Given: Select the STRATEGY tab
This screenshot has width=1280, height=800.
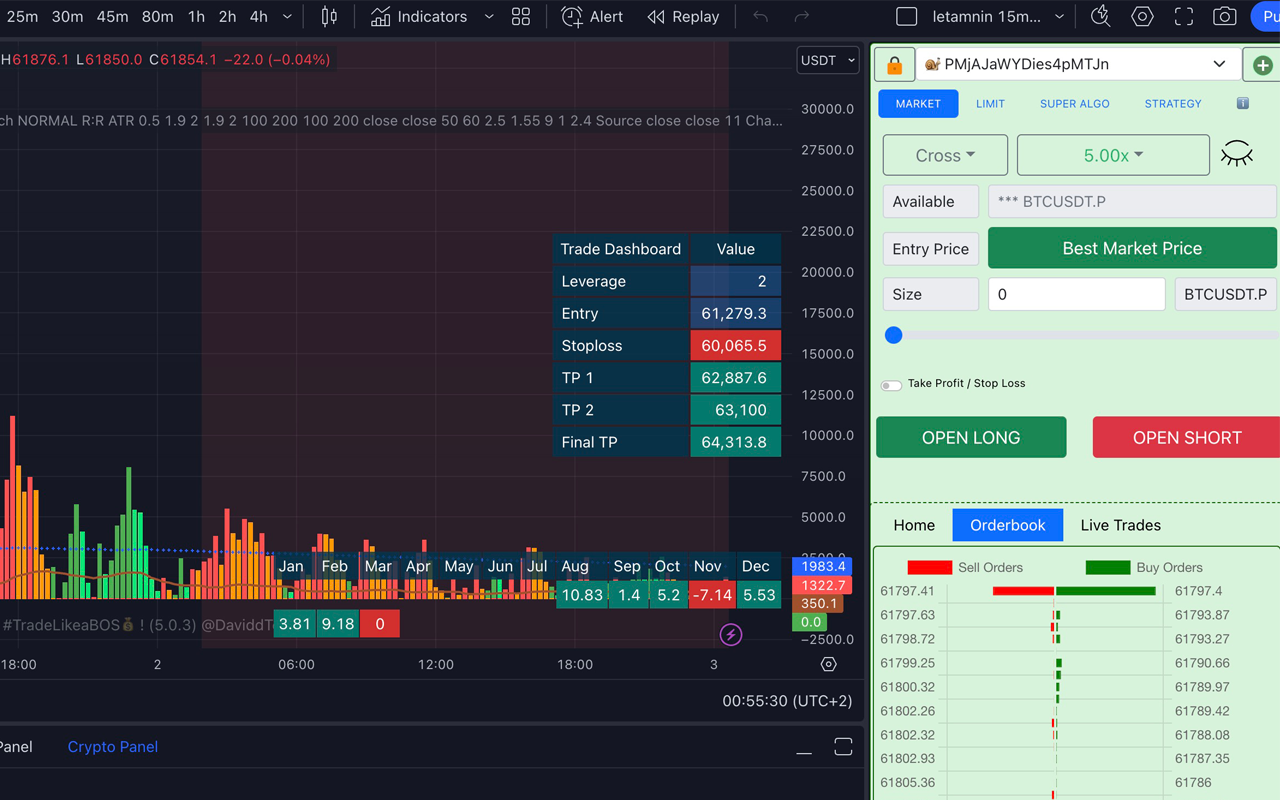Looking at the screenshot, I should tap(1173, 103).
